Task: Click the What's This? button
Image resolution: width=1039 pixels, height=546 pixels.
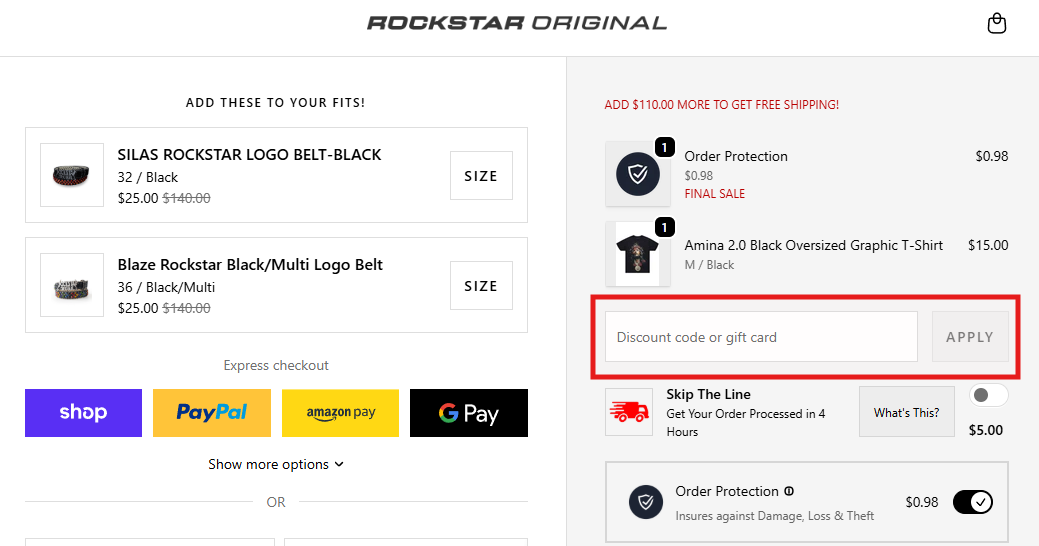Action: (906, 412)
